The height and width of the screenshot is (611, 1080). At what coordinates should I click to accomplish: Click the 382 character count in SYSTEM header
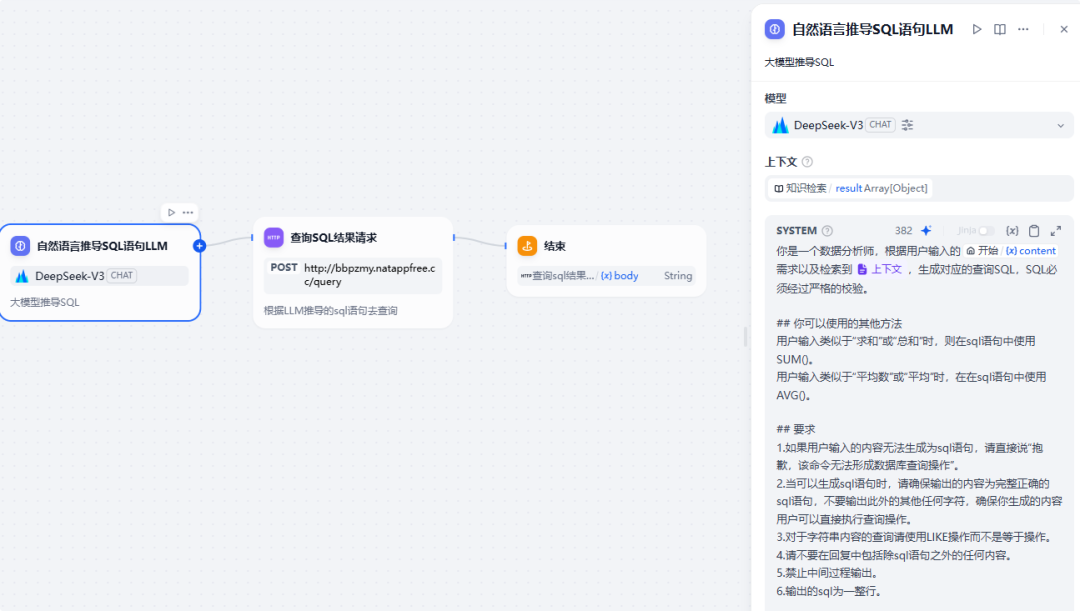[903, 231]
